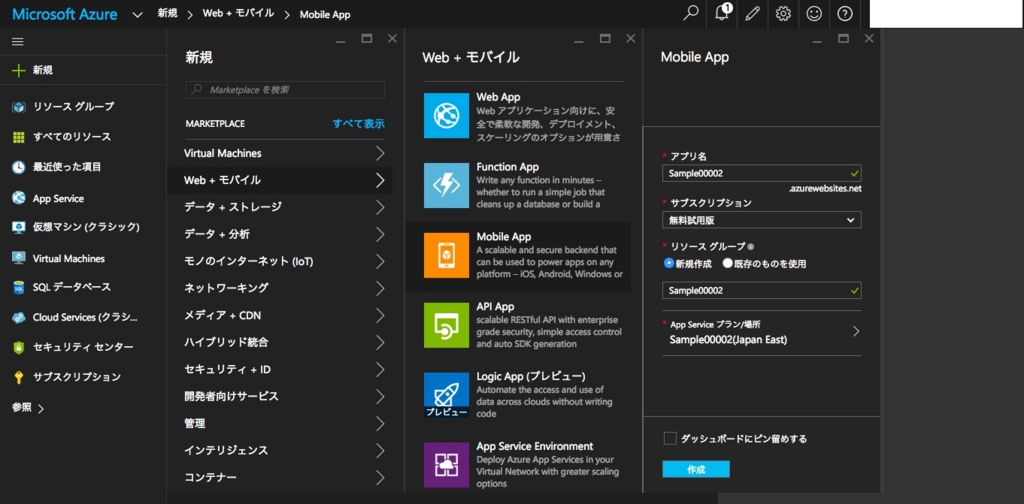Select コンテナー category
The width and height of the screenshot is (1024, 504).
pos(280,478)
